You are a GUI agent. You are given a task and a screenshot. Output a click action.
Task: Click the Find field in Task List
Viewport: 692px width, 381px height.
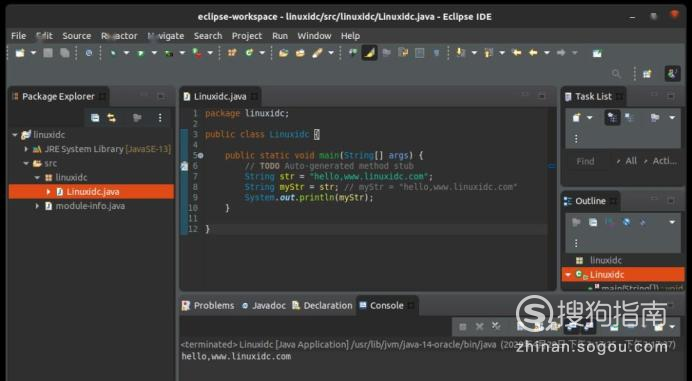(586, 161)
